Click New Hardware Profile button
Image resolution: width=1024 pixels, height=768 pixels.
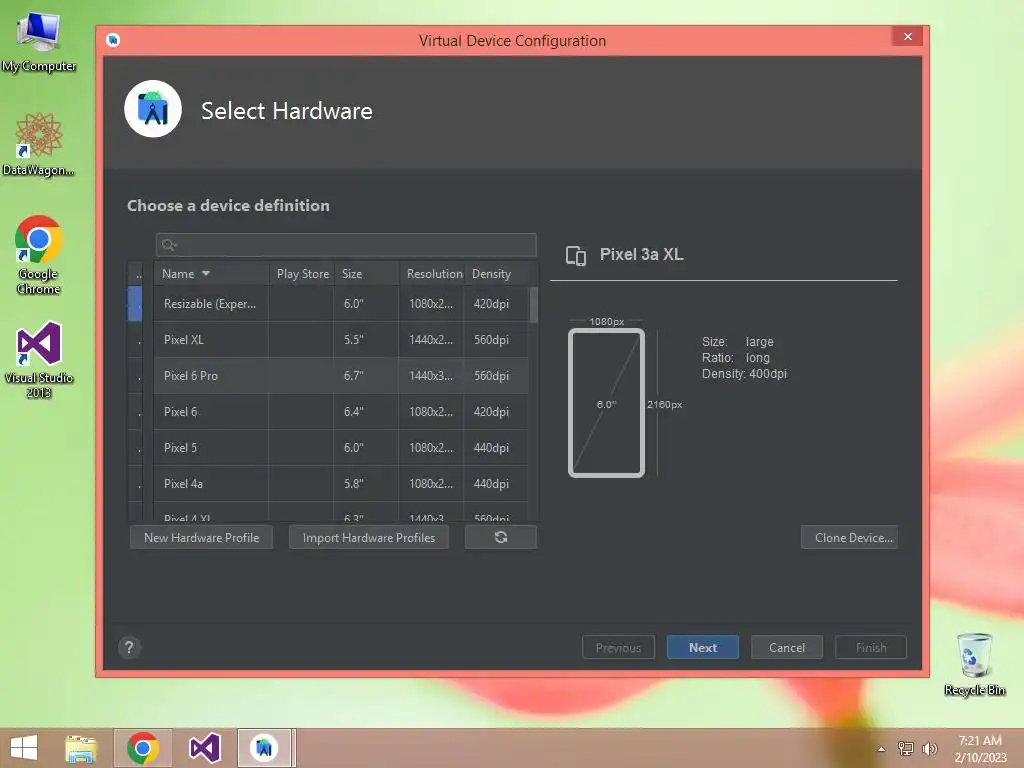(201, 537)
